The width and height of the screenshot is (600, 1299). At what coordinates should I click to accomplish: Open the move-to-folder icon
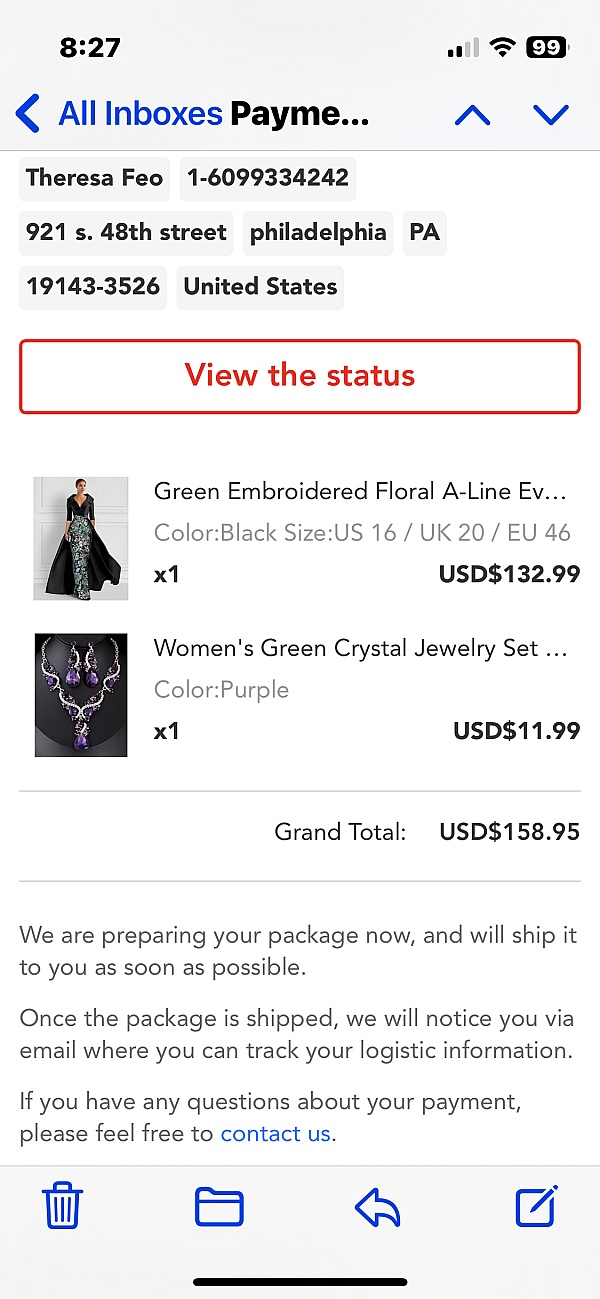[x=219, y=1206]
